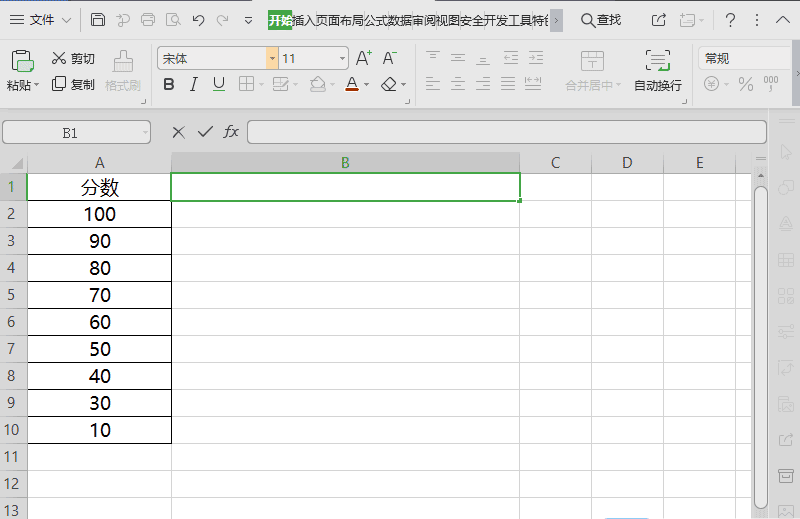Click the Redo arrow icon
Screen dimensions: 800x519
pyautogui.click(x=222, y=20)
